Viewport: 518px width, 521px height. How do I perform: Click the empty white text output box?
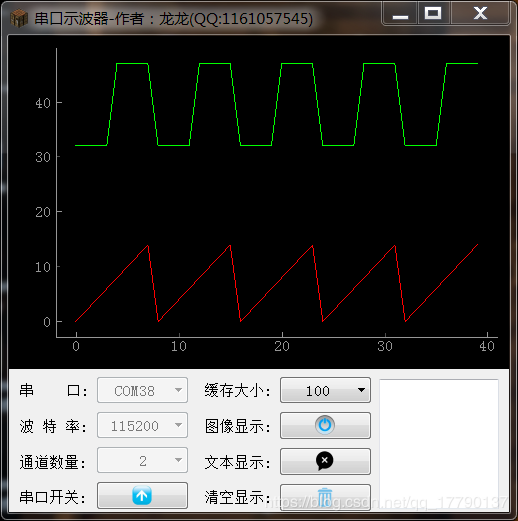click(x=439, y=444)
